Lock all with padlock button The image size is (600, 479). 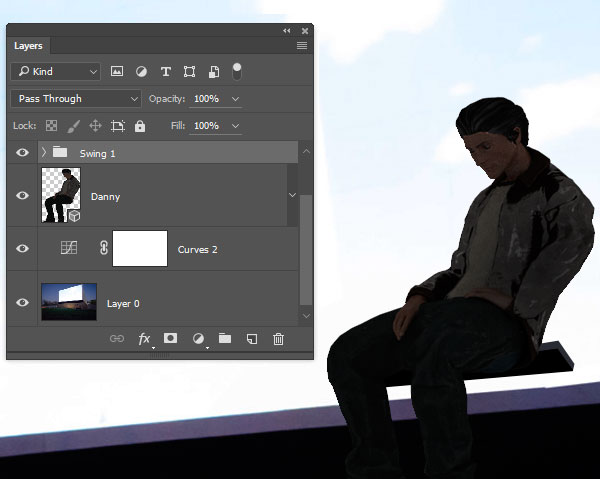point(140,126)
